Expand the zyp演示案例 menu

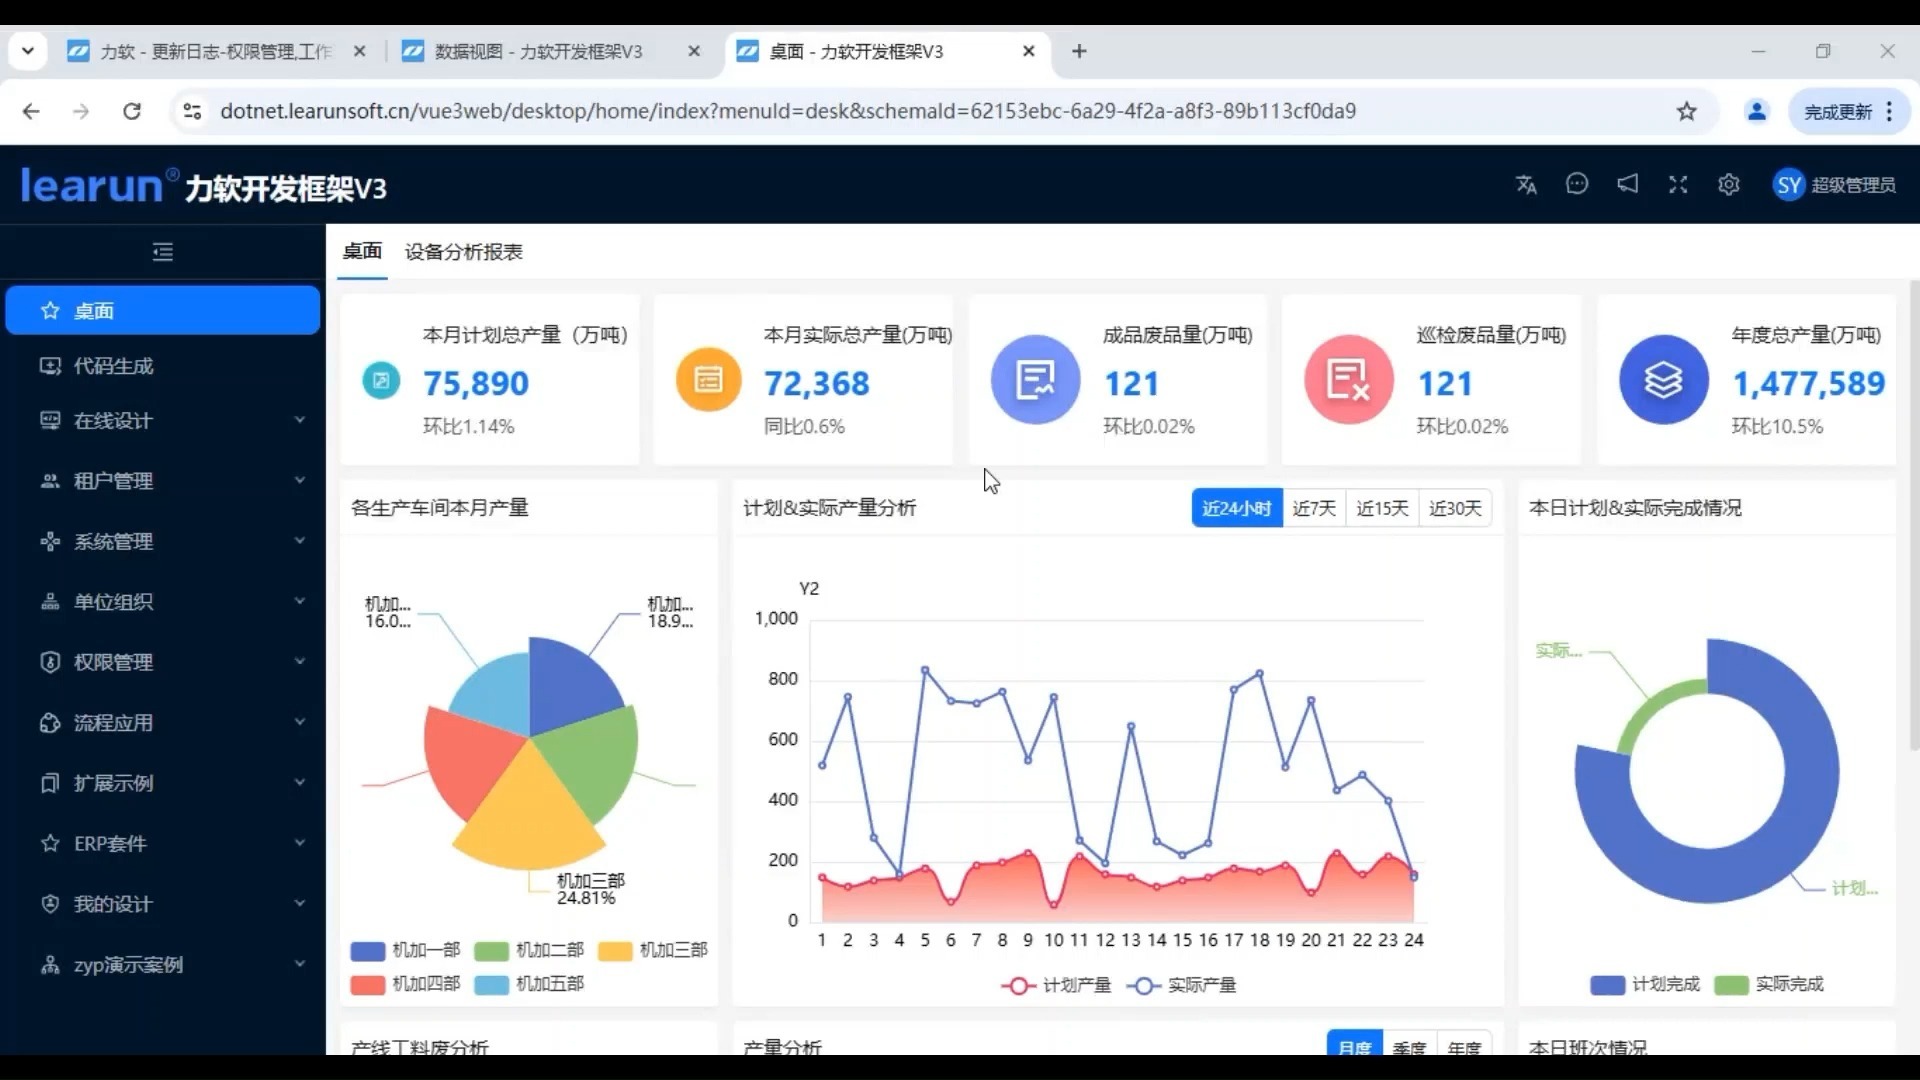point(163,965)
